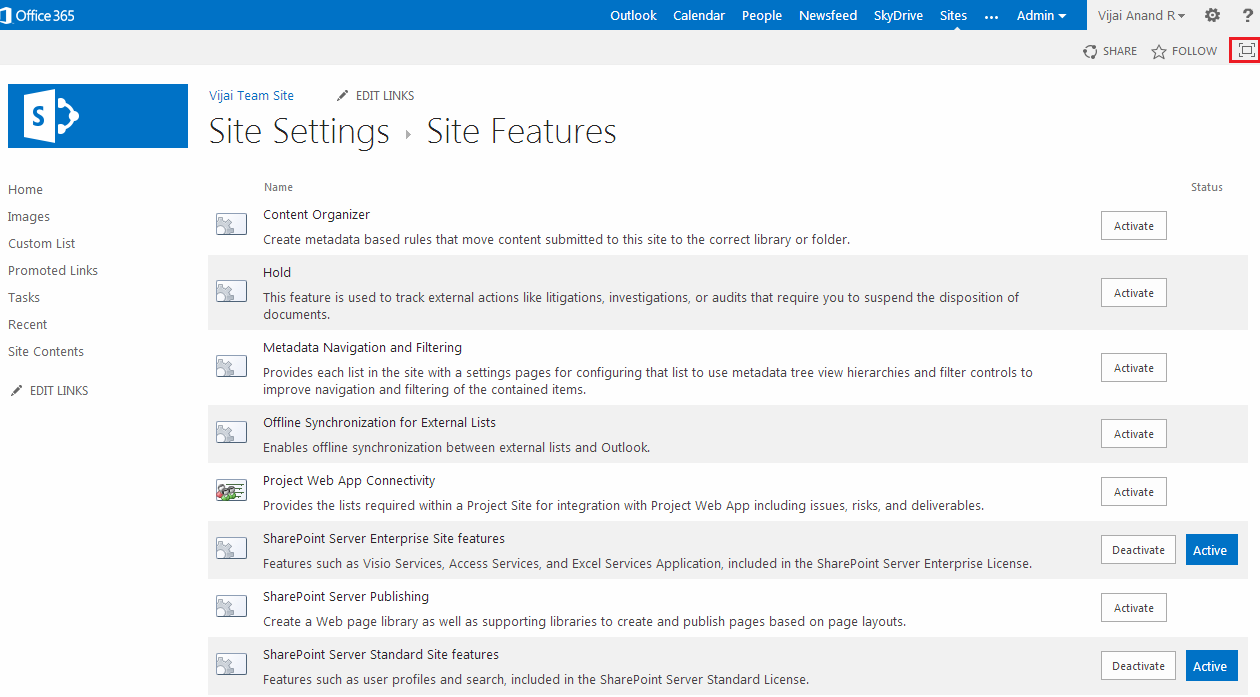
Task: Deactivate SharePoint Server Enterprise Site features
Action: click(1138, 550)
